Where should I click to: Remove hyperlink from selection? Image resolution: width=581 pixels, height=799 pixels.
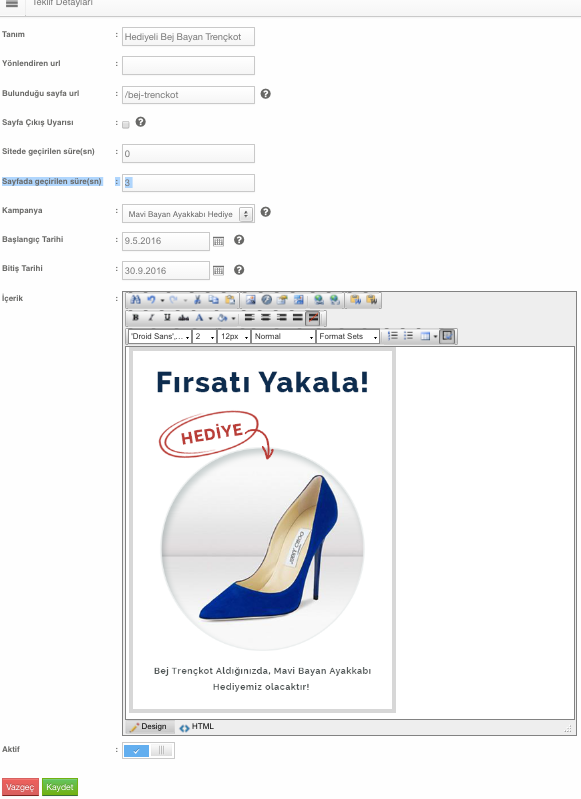click(335, 300)
